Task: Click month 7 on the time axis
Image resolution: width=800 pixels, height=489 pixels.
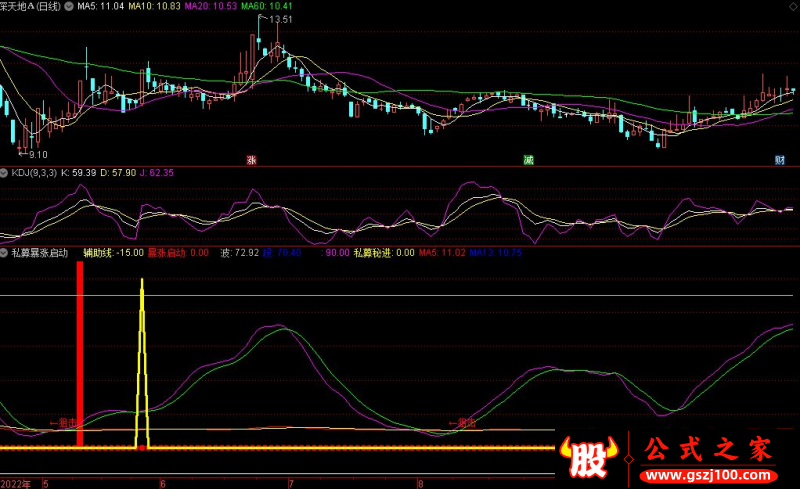Action: pyautogui.click(x=291, y=483)
